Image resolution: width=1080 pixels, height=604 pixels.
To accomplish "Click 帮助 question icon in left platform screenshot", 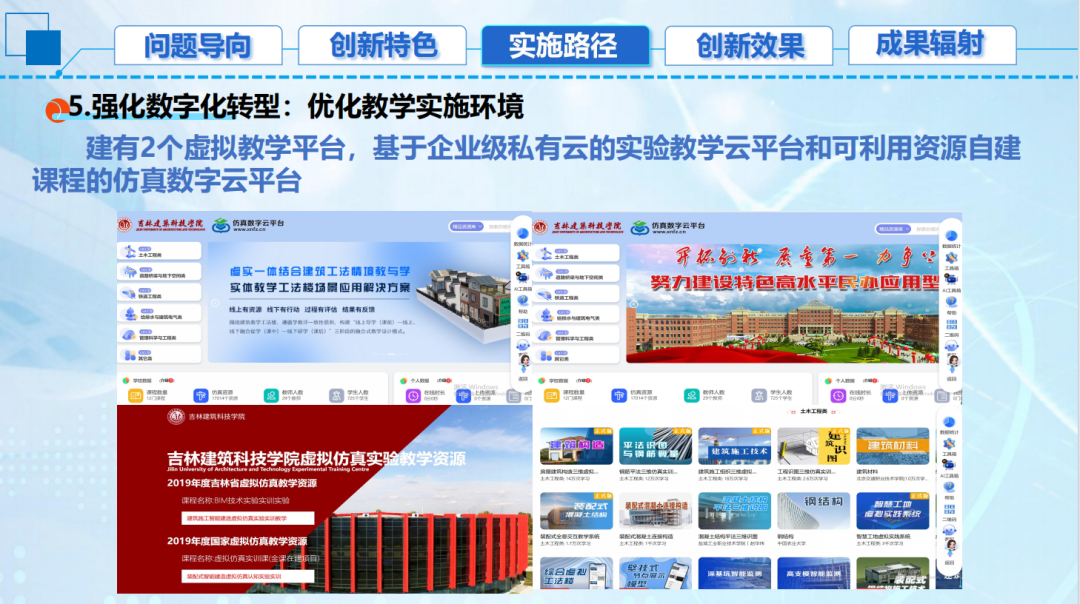I will 523,300.
